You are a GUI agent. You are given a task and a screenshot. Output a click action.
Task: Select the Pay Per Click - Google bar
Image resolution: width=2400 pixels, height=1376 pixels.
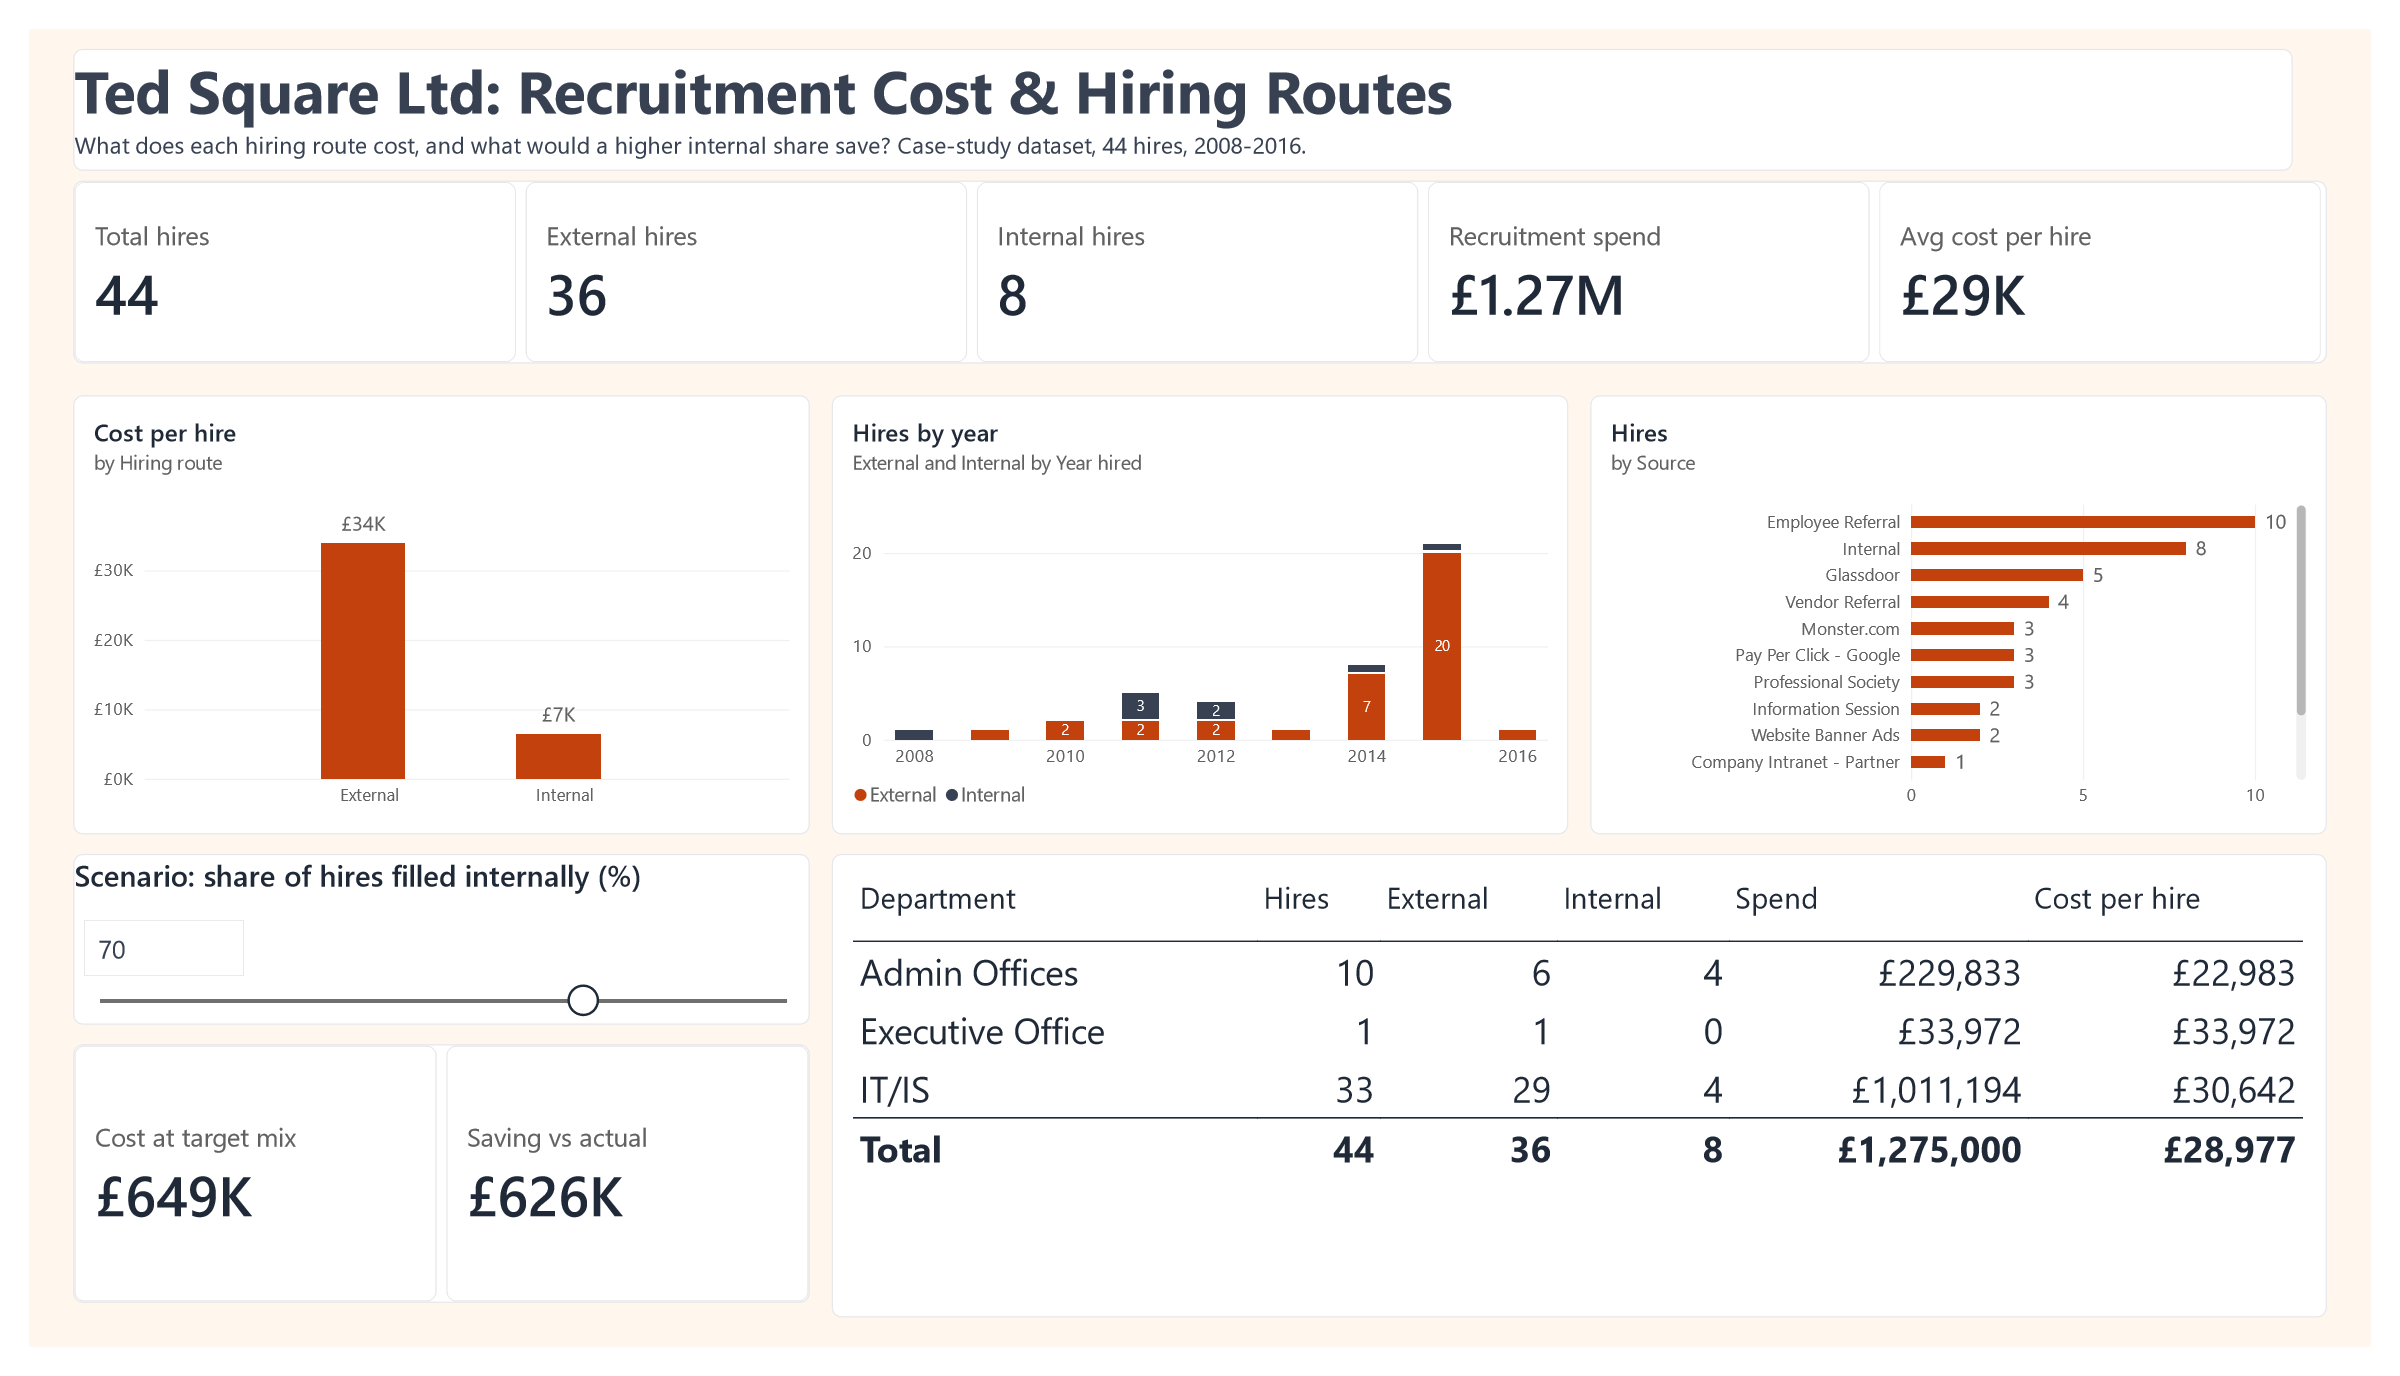pyautogui.click(x=1962, y=655)
